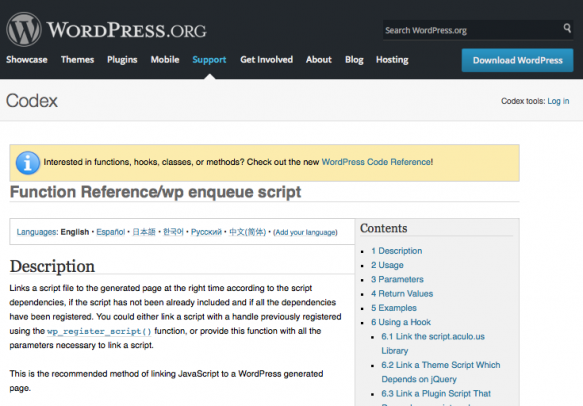Click the Log in link
The image size is (583, 406).
coord(558,101)
